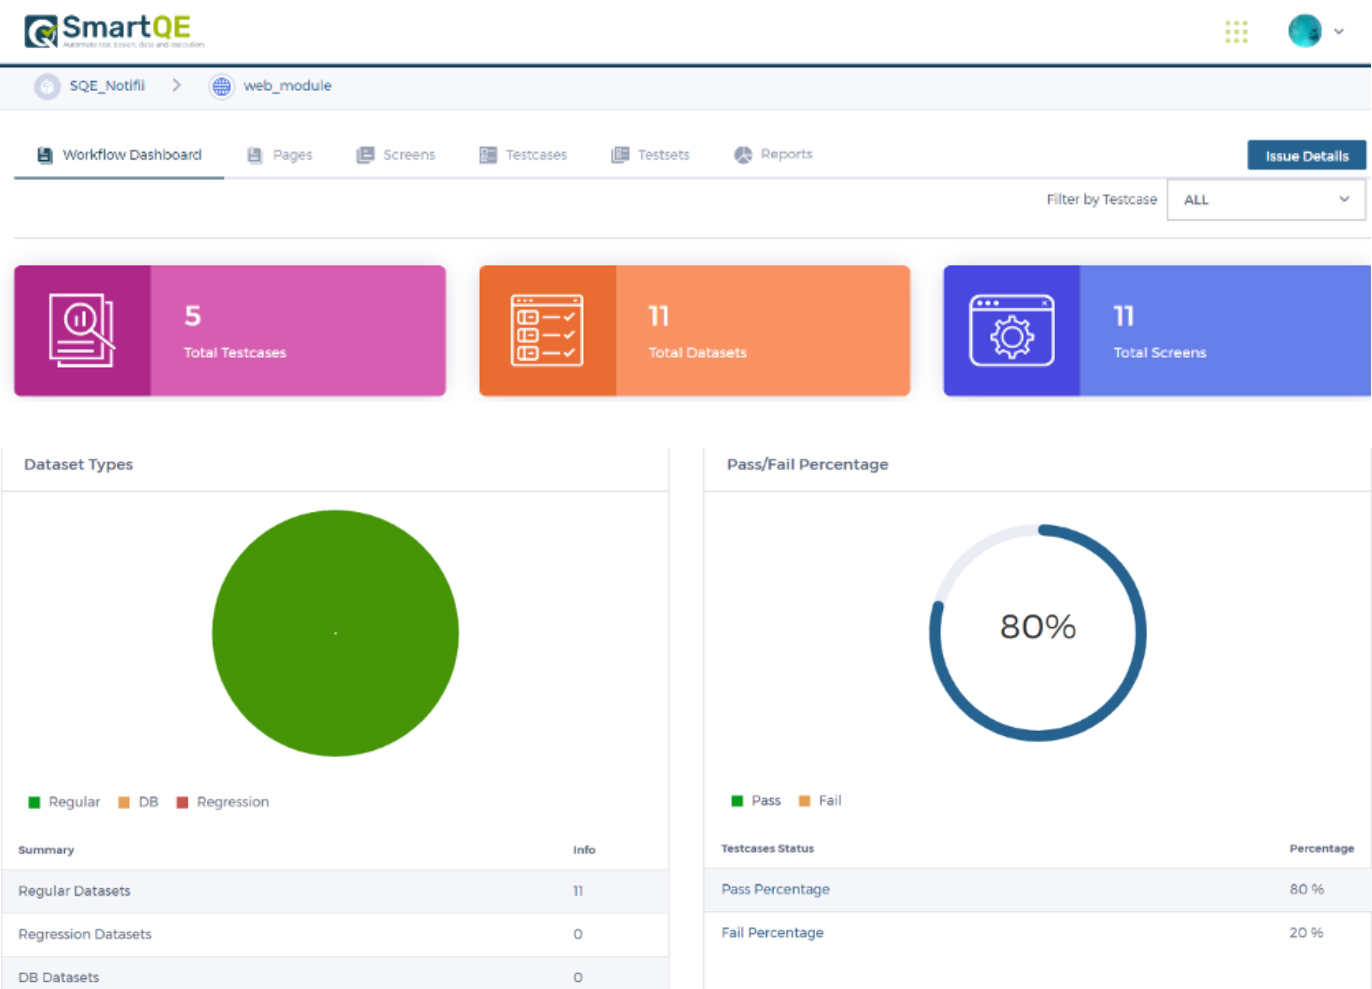The height and width of the screenshot is (989, 1372).
Task: Open the Total Testcases card
Action: [x=230, y=331]
